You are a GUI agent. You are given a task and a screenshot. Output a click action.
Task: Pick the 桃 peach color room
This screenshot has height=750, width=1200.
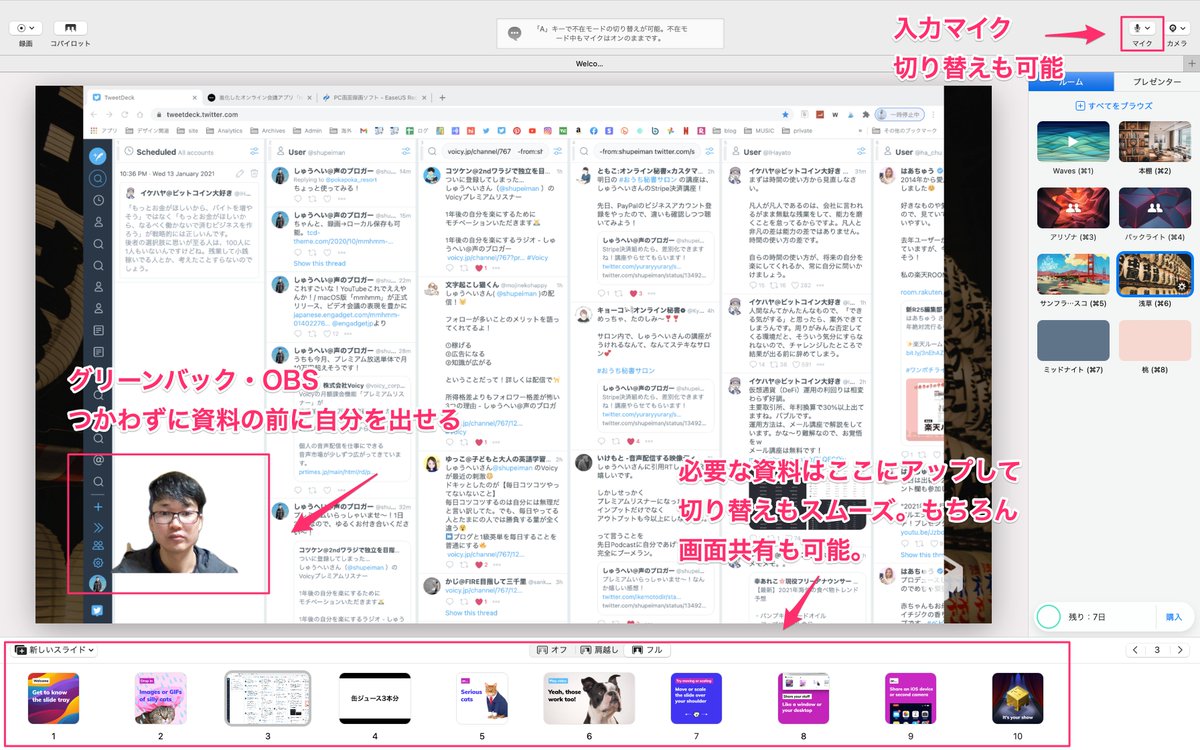[x=1154, y=340]
